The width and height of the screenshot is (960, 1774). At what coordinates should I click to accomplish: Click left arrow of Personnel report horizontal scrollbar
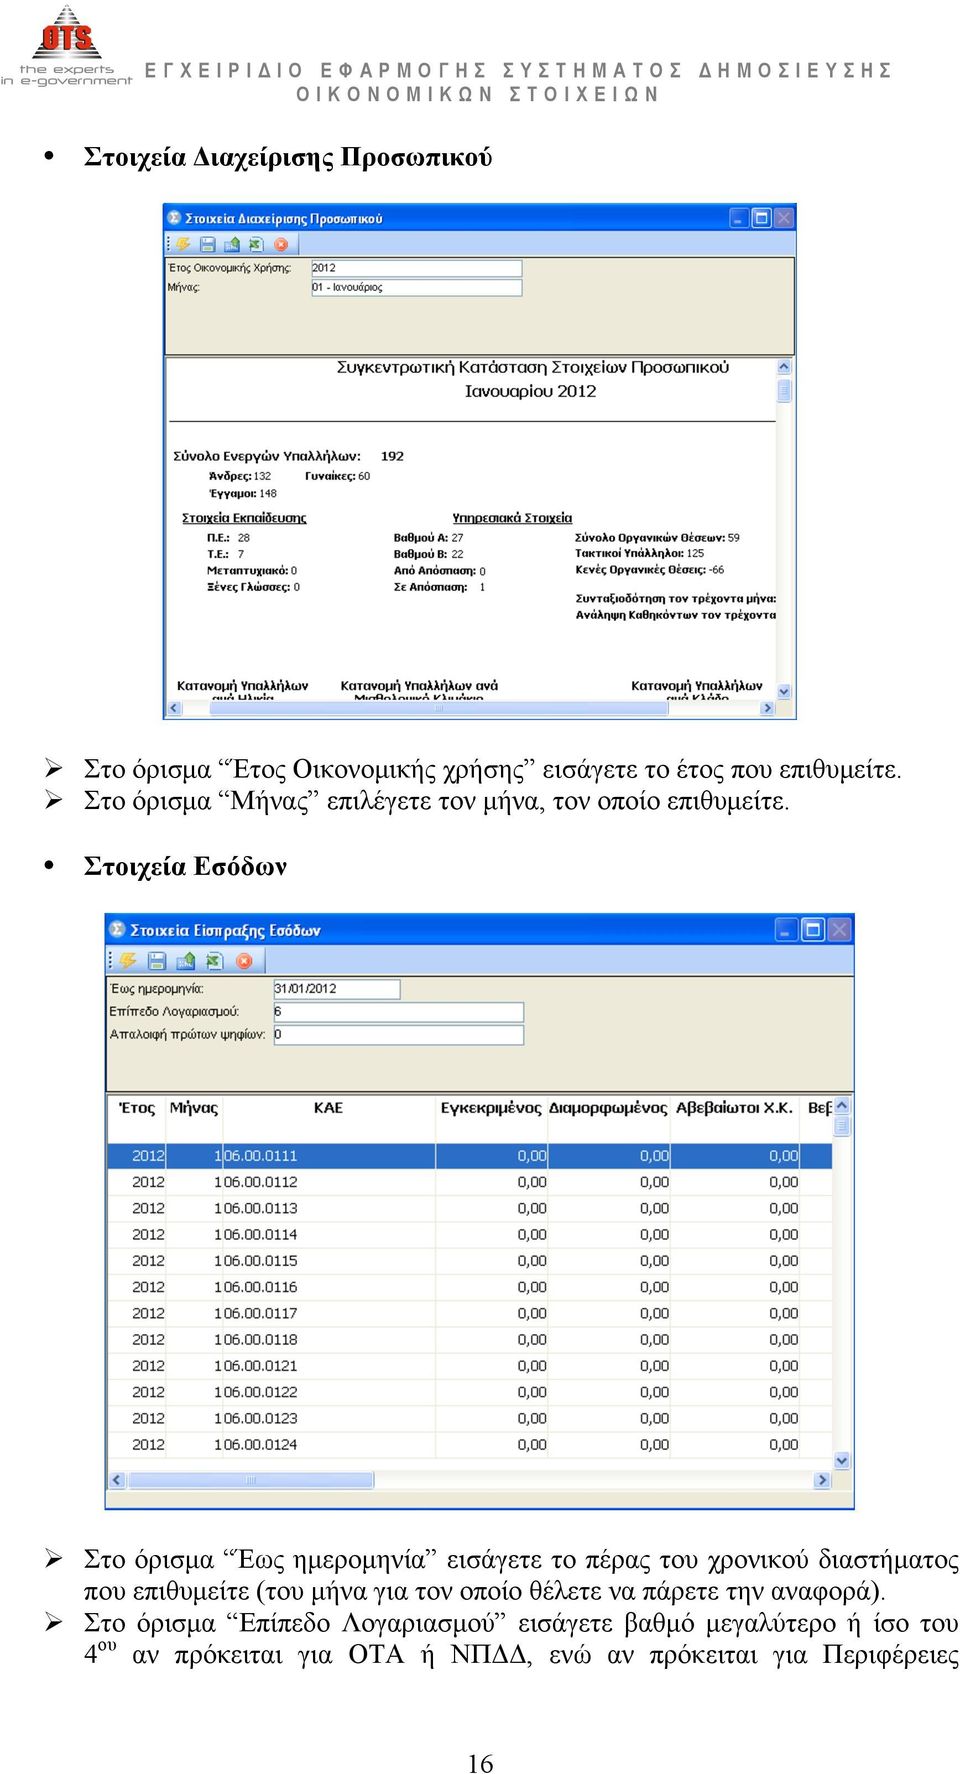click(174, 708)
